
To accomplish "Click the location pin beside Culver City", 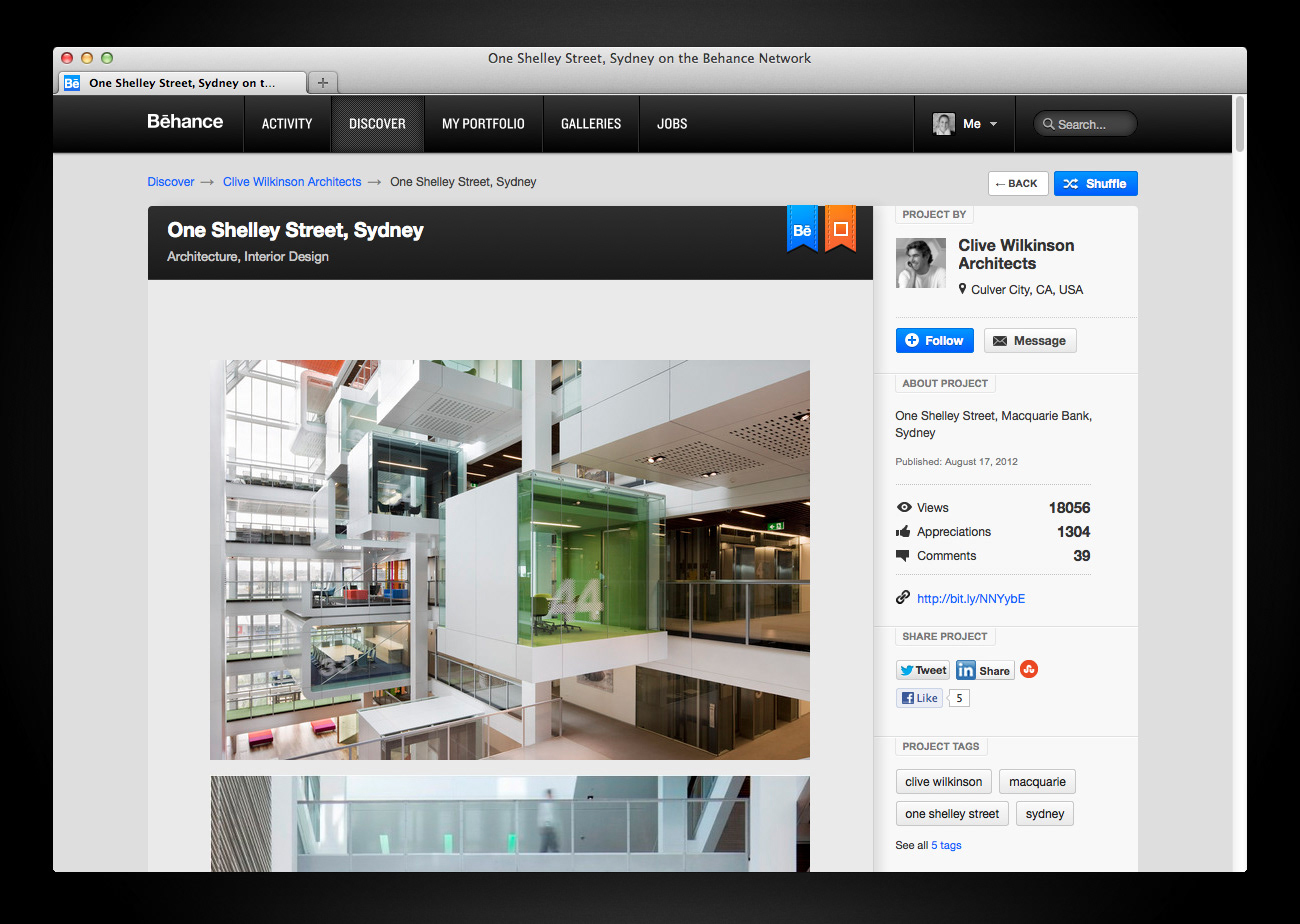I will (962, 289).
